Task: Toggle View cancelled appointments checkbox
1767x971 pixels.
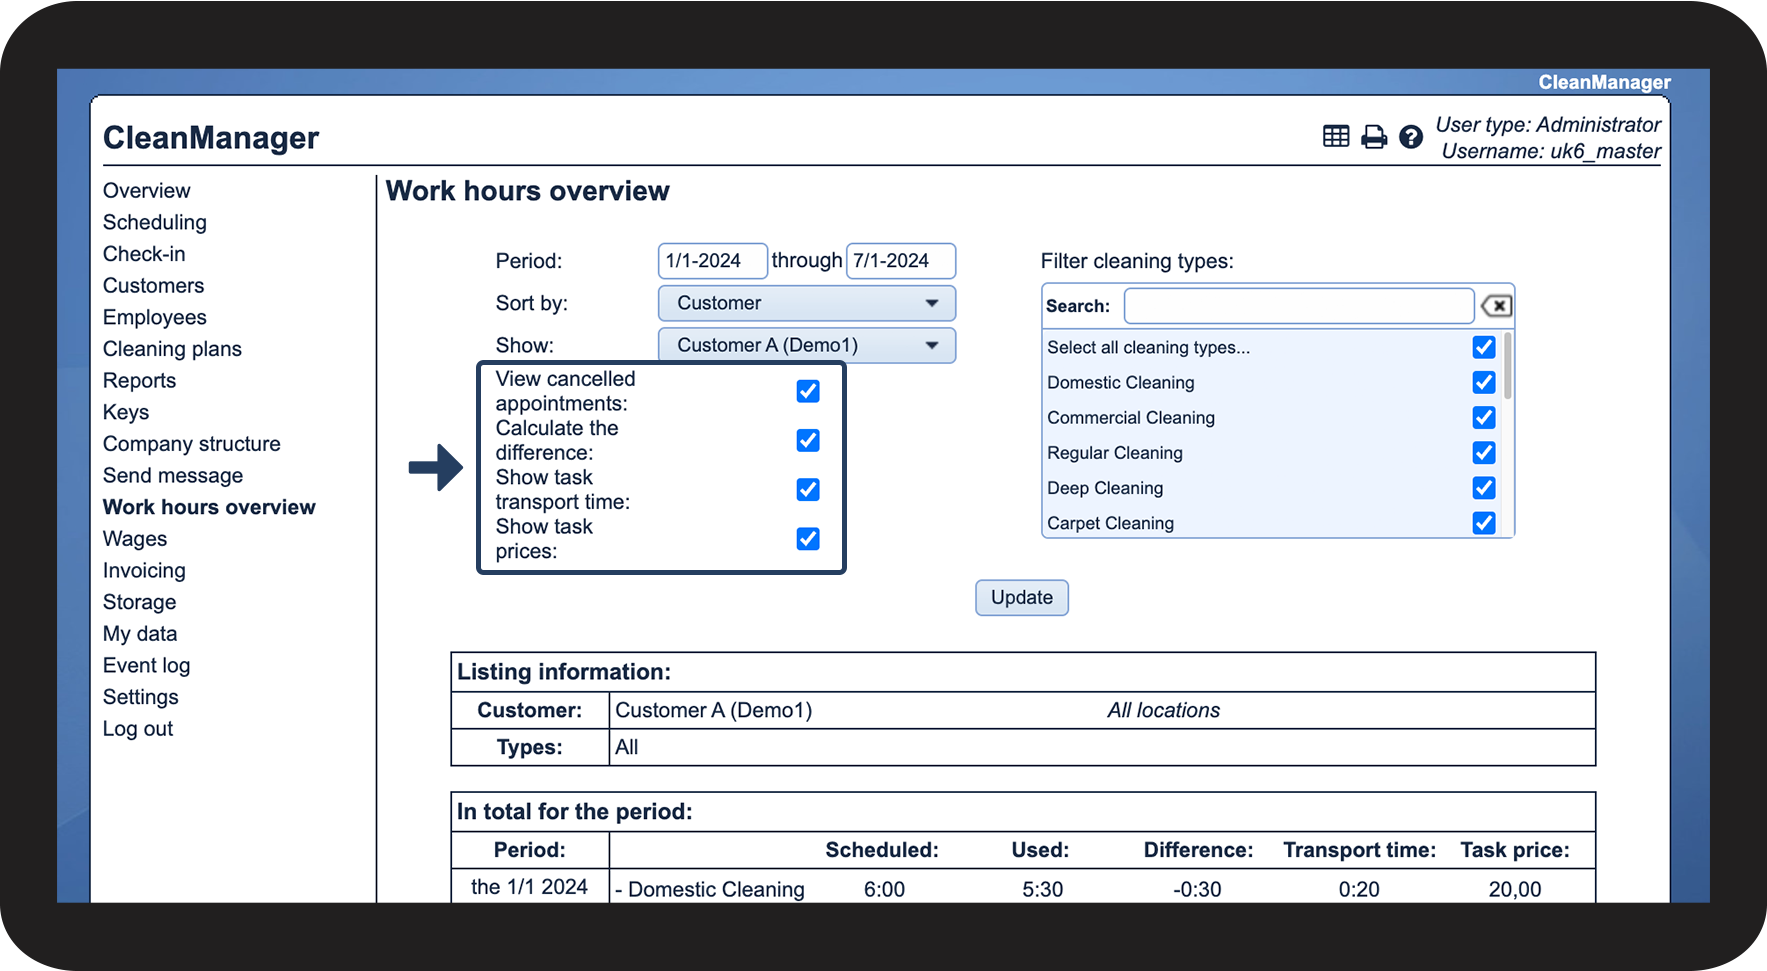Action: [808, 391]
